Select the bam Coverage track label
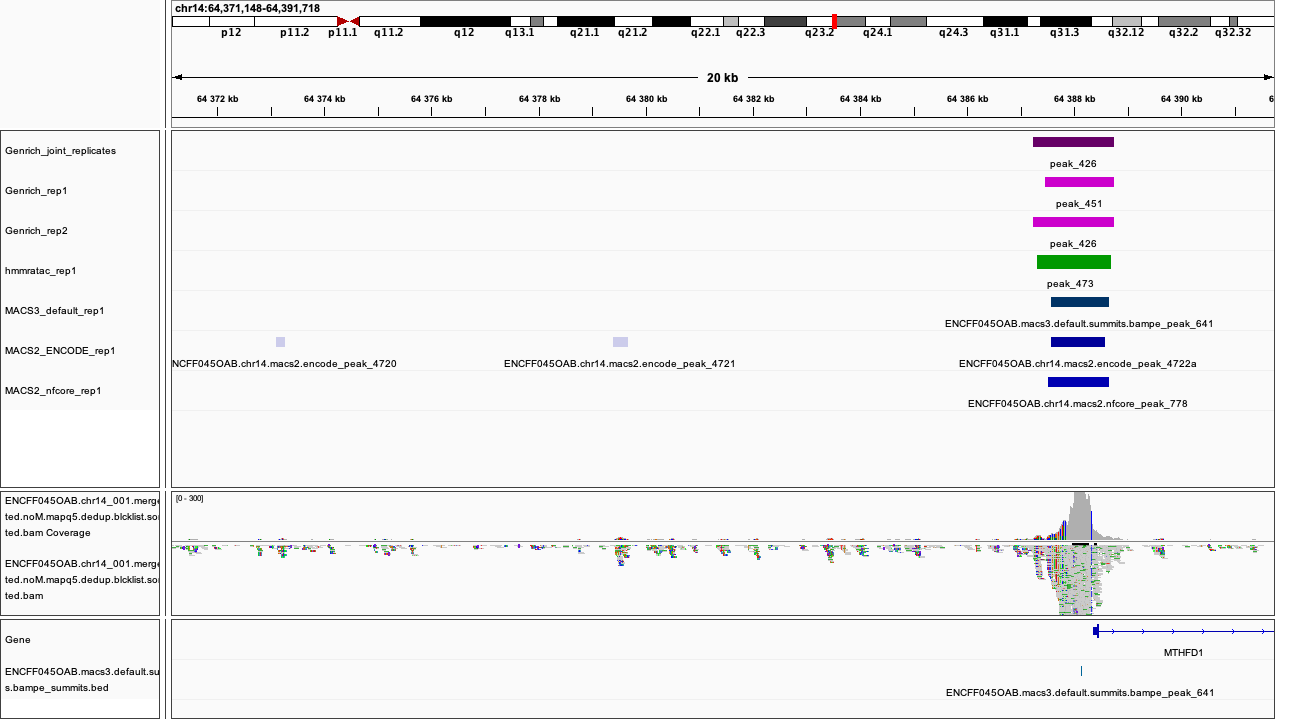 pyautogui.click(x=81, y=516)
